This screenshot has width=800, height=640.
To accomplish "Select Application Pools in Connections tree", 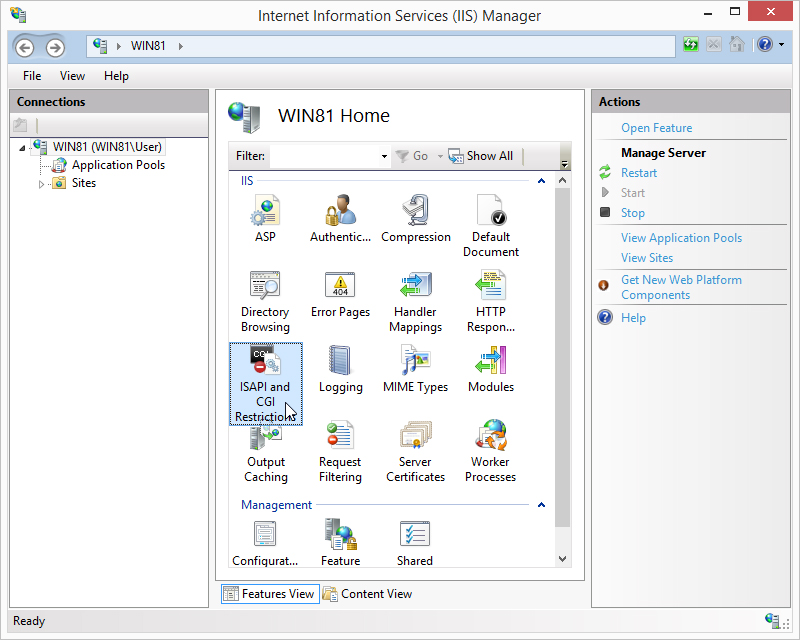I will coord(118,165).
